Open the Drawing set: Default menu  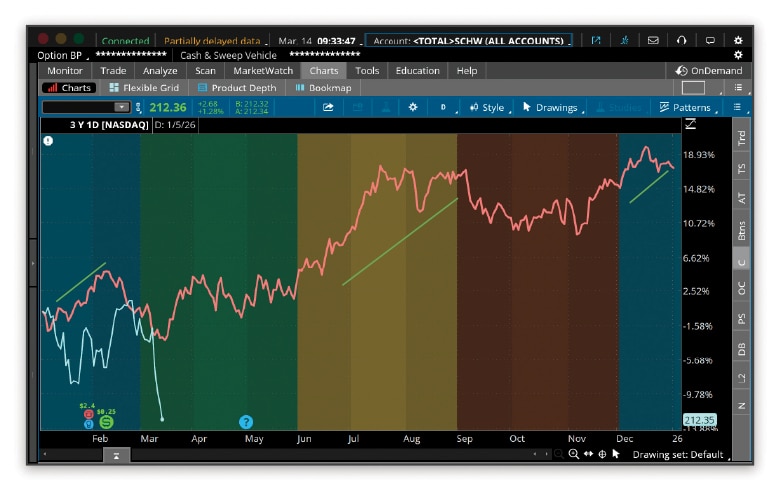[679, 454]
